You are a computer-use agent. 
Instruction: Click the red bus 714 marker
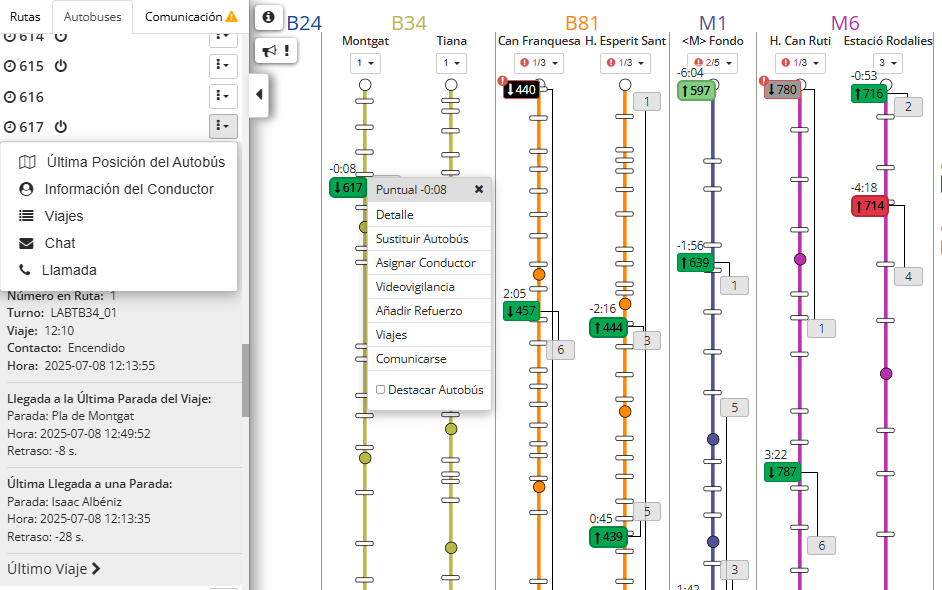coord(869,206)
